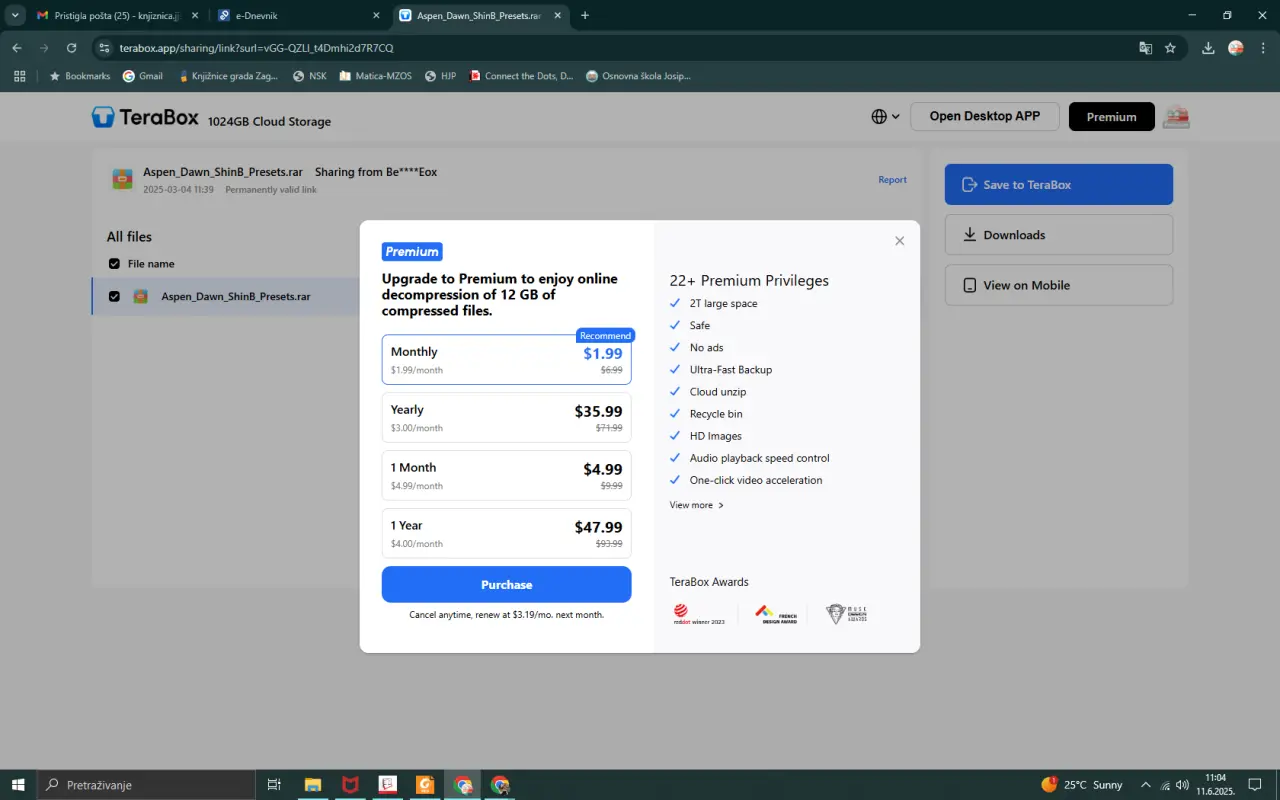Image resolution: width=1280 pixels, height=800 pixels.
Task: Click the site information icon in address bar
Action: click(104, 48)
